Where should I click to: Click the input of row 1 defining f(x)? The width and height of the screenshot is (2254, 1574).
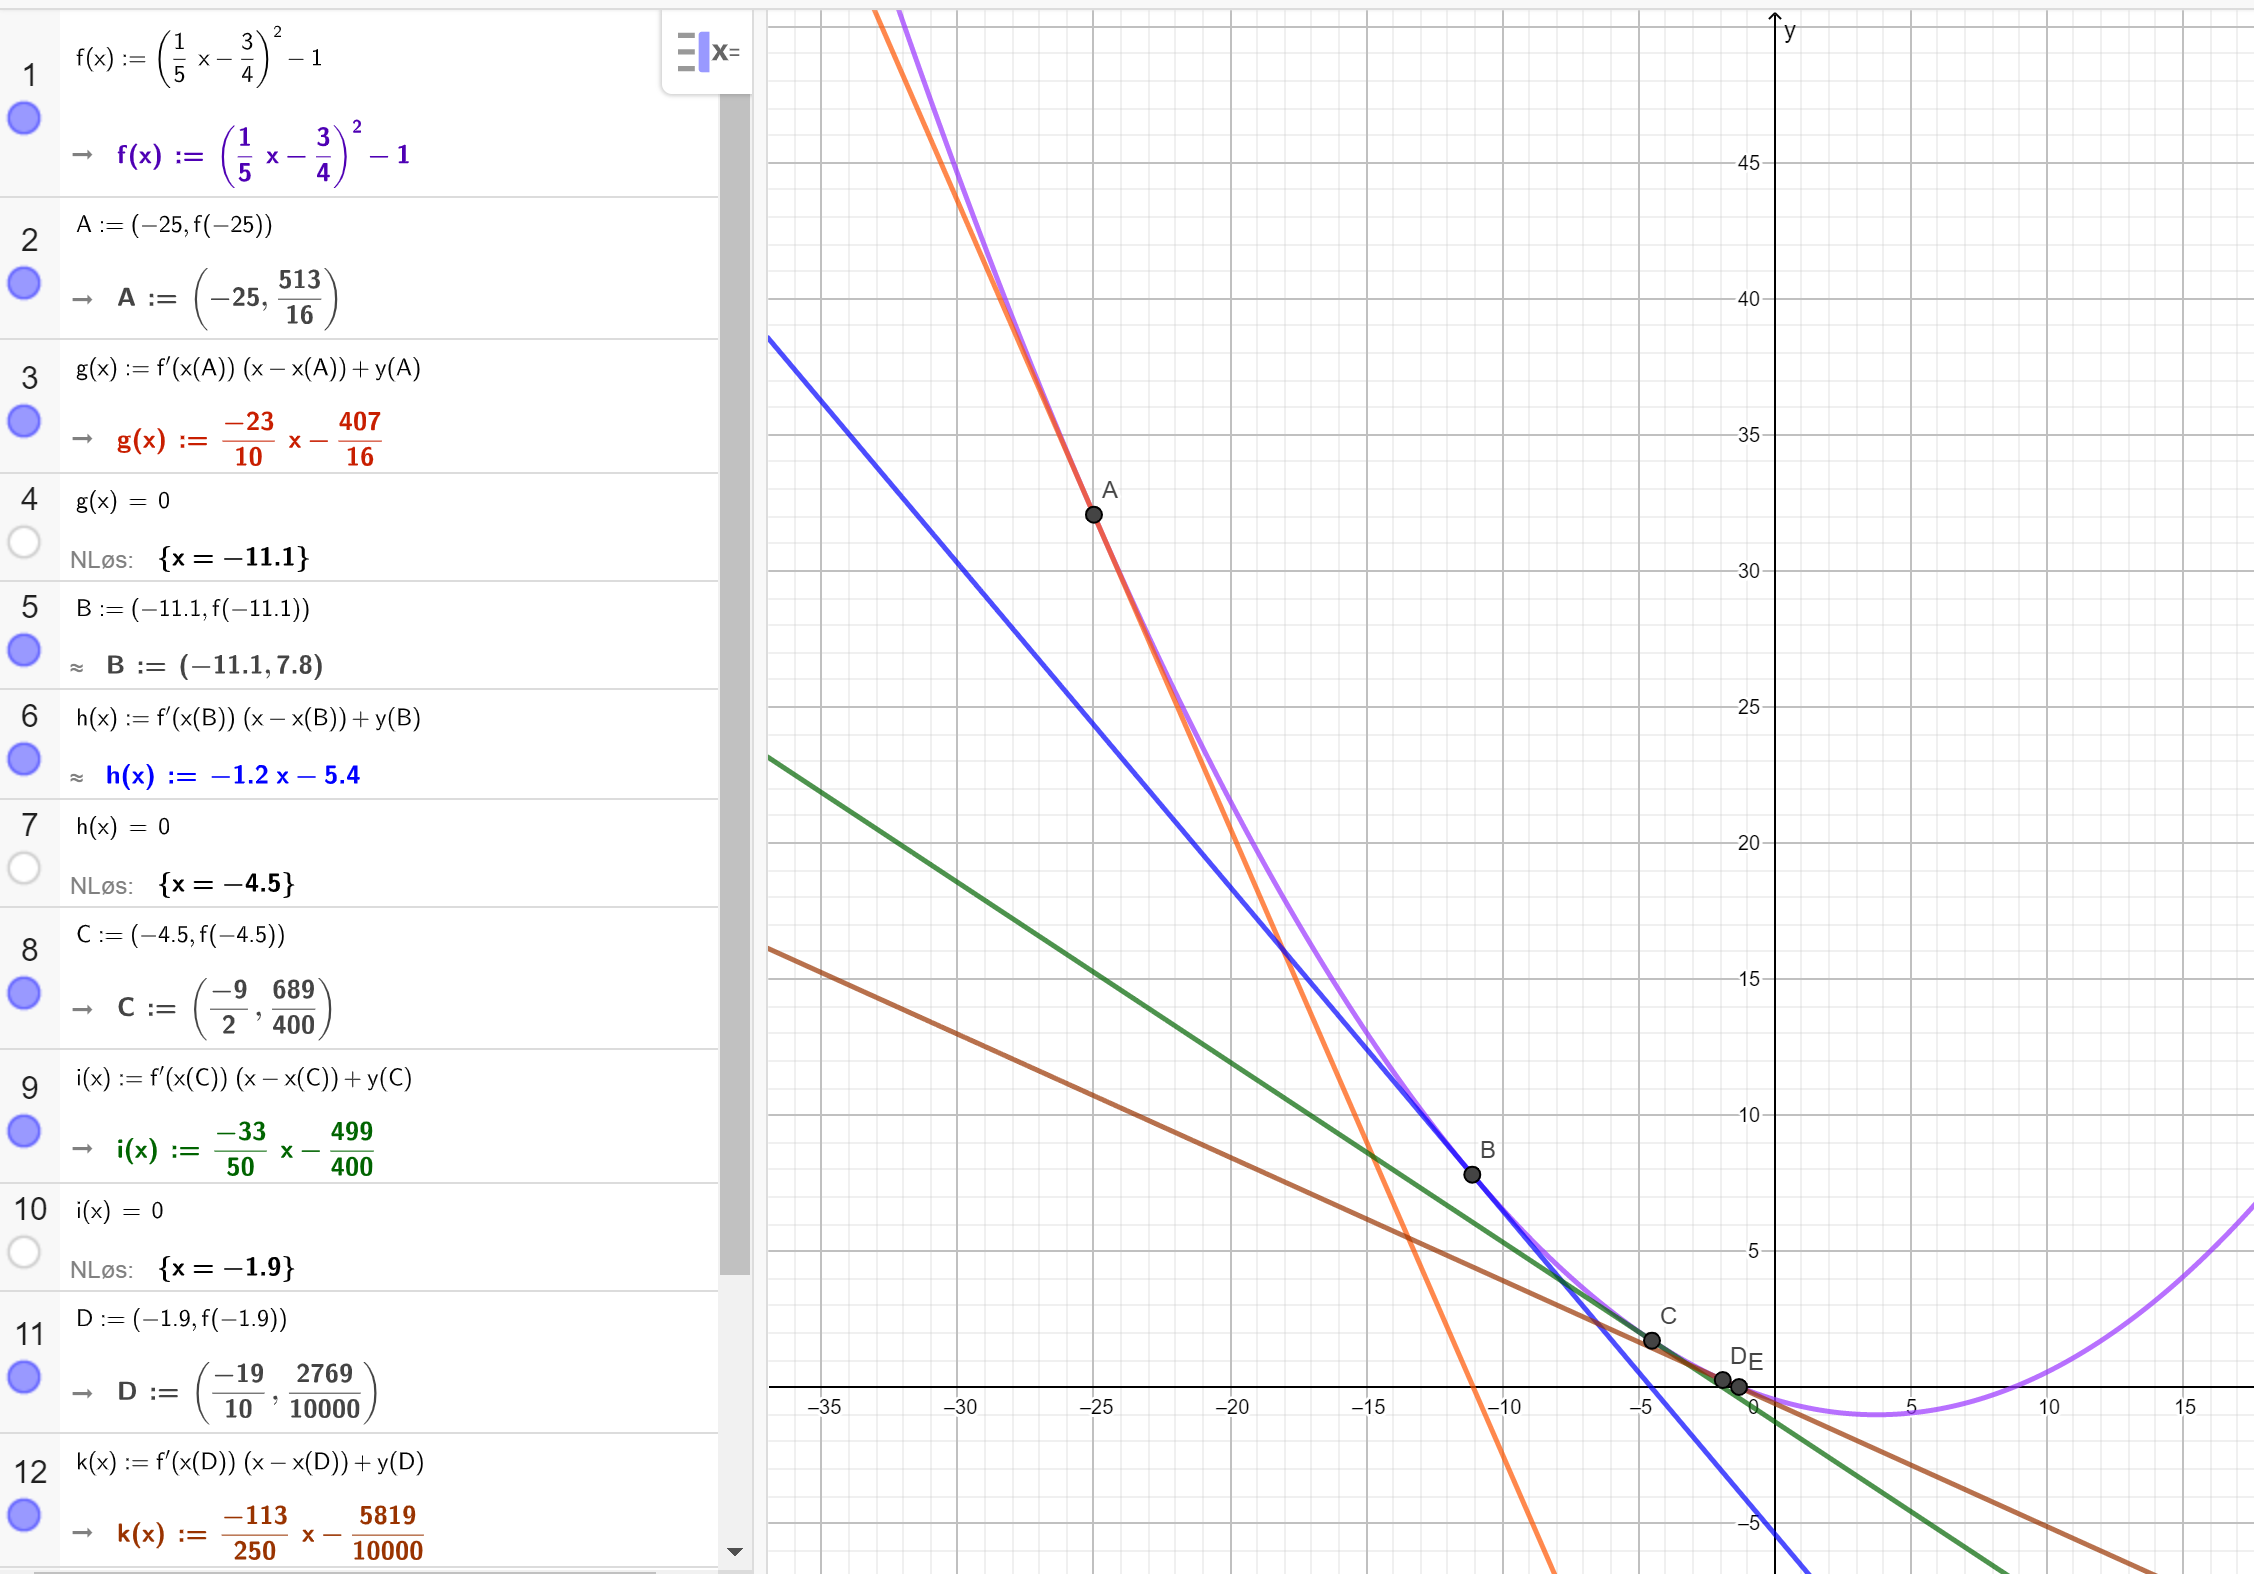coord(200,58)
